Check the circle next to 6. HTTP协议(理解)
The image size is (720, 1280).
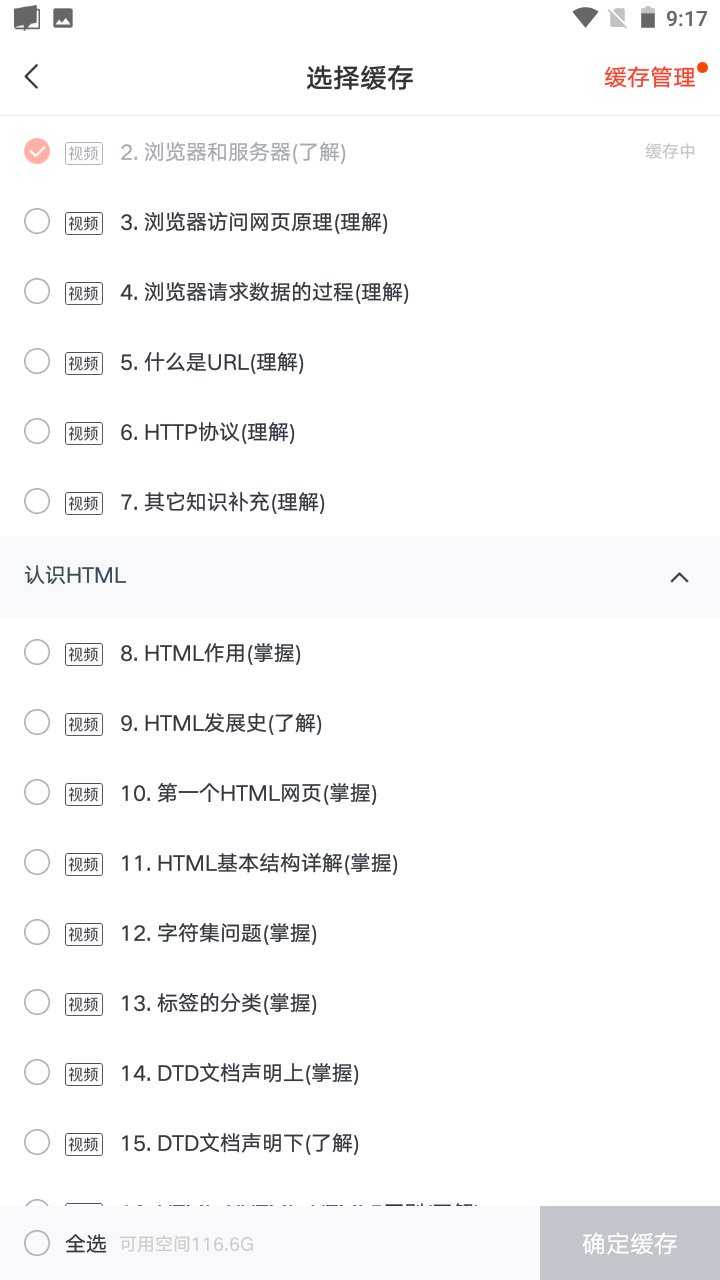pos(37,431)
